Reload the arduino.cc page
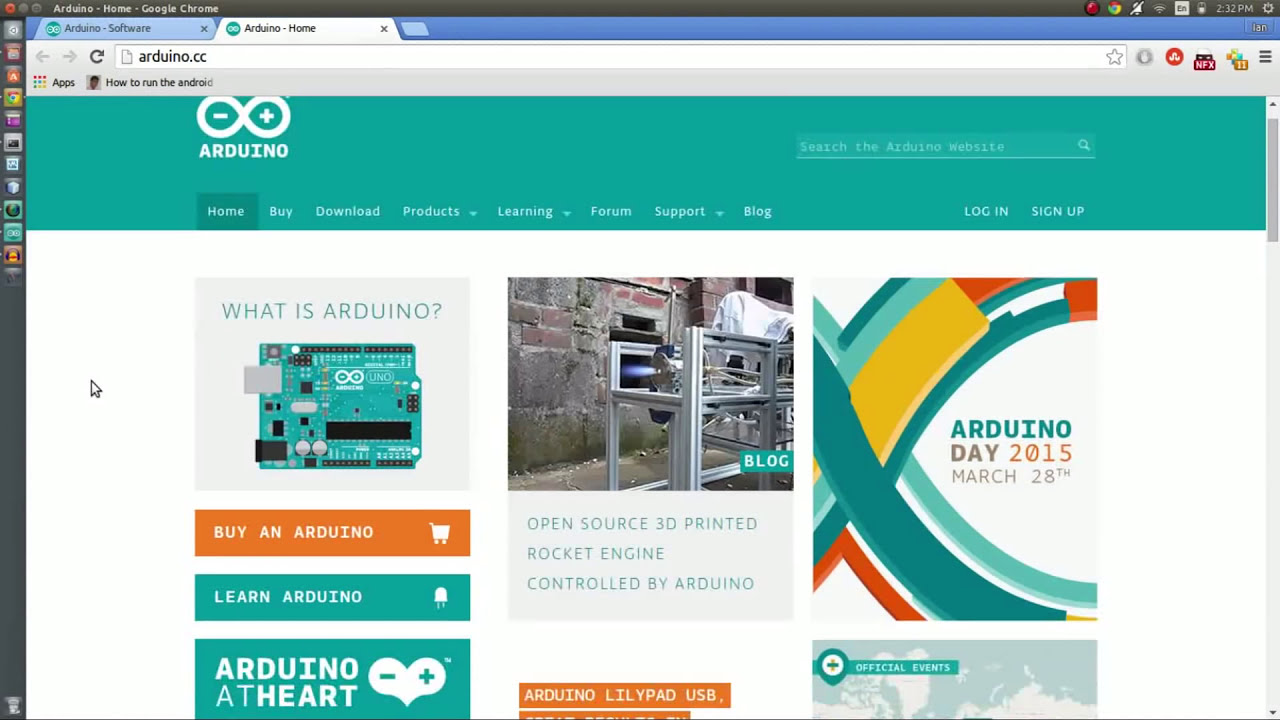1280x720 pixels. coord(97,57)
